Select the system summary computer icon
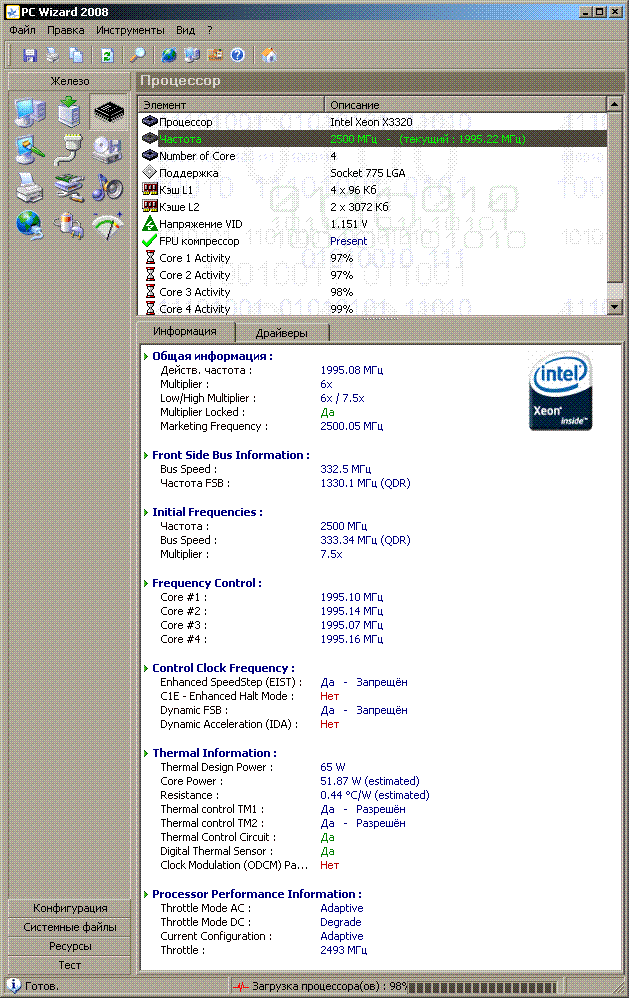The height and width of the screenshot is (998, 629). [x=30, y=113]
